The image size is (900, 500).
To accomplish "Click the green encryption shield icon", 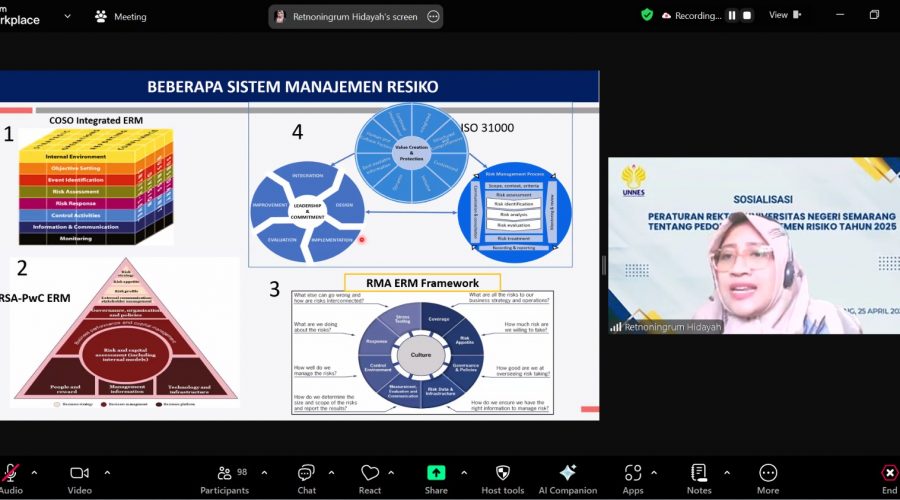I will (x=647, y=15).
